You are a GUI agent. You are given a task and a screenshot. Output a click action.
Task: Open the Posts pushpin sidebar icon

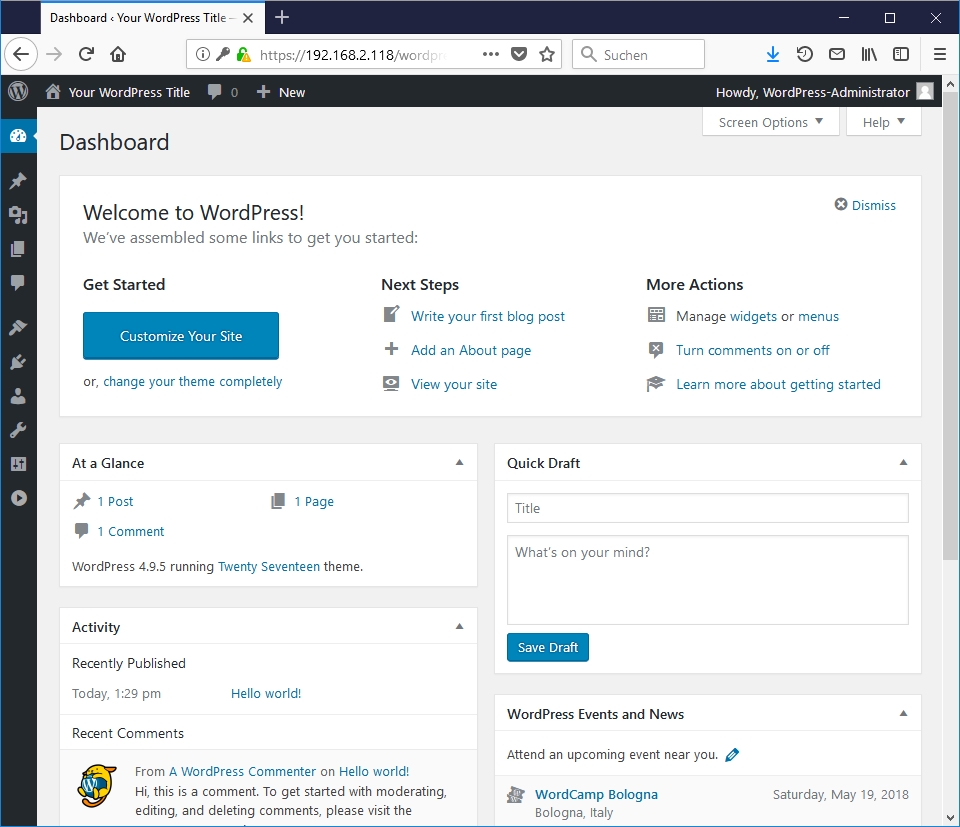[x=18, y=181]
